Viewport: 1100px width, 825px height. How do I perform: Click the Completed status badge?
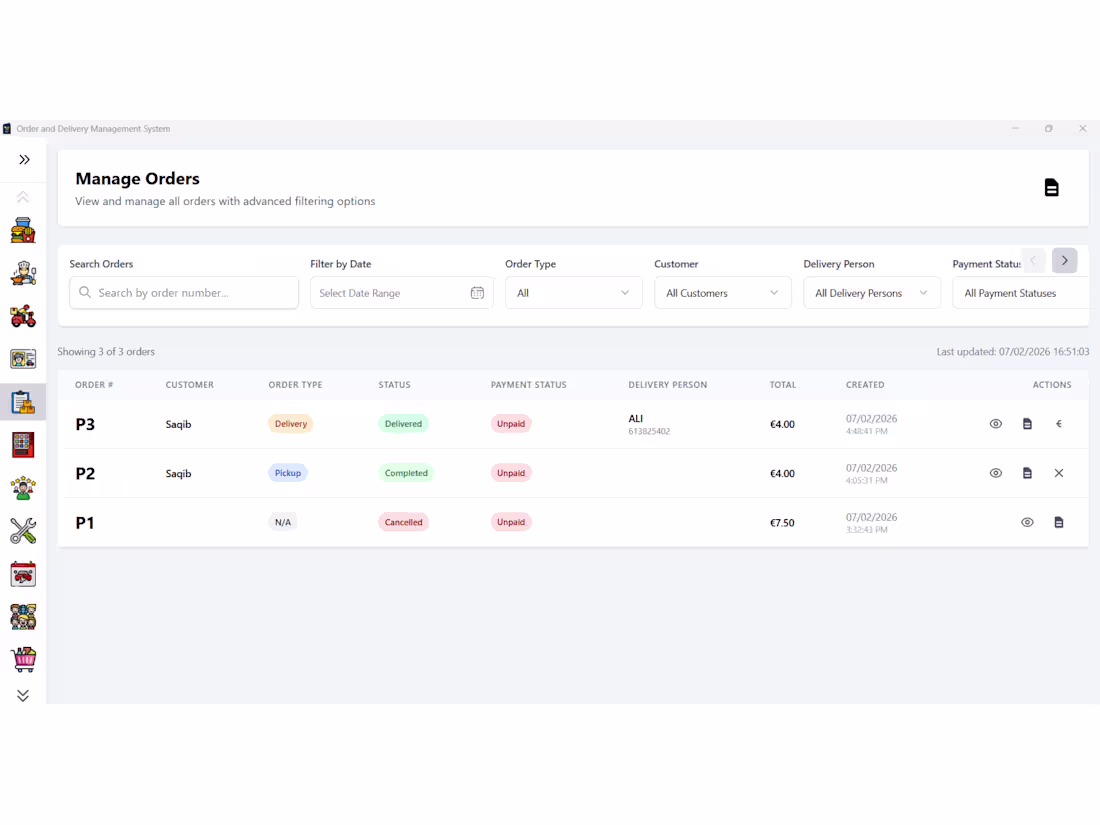coord(405,473)
